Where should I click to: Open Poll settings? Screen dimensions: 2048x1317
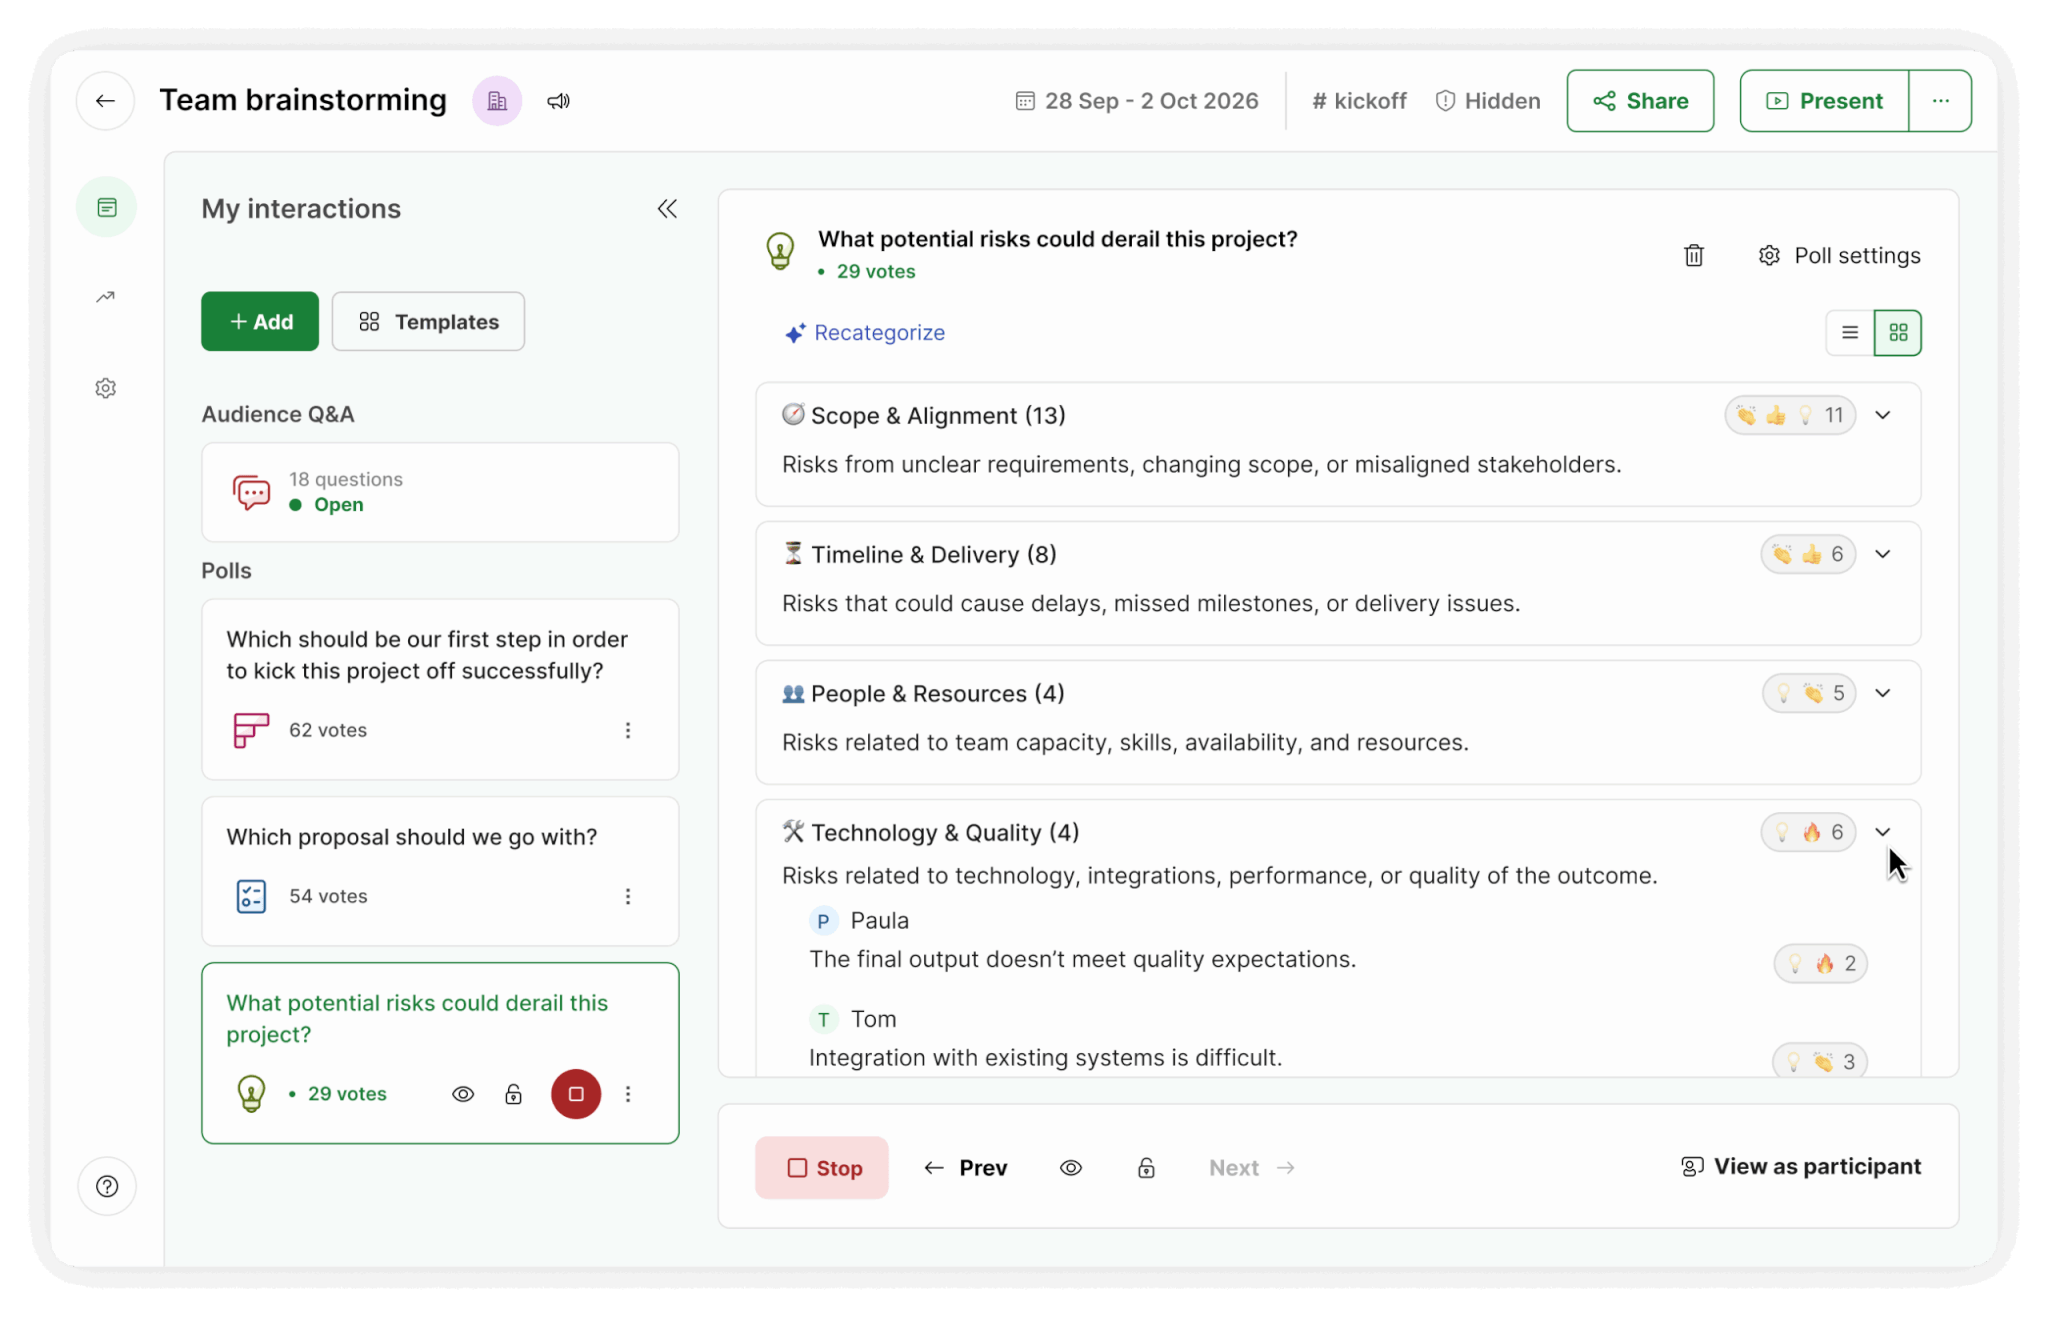[1840, 256]
